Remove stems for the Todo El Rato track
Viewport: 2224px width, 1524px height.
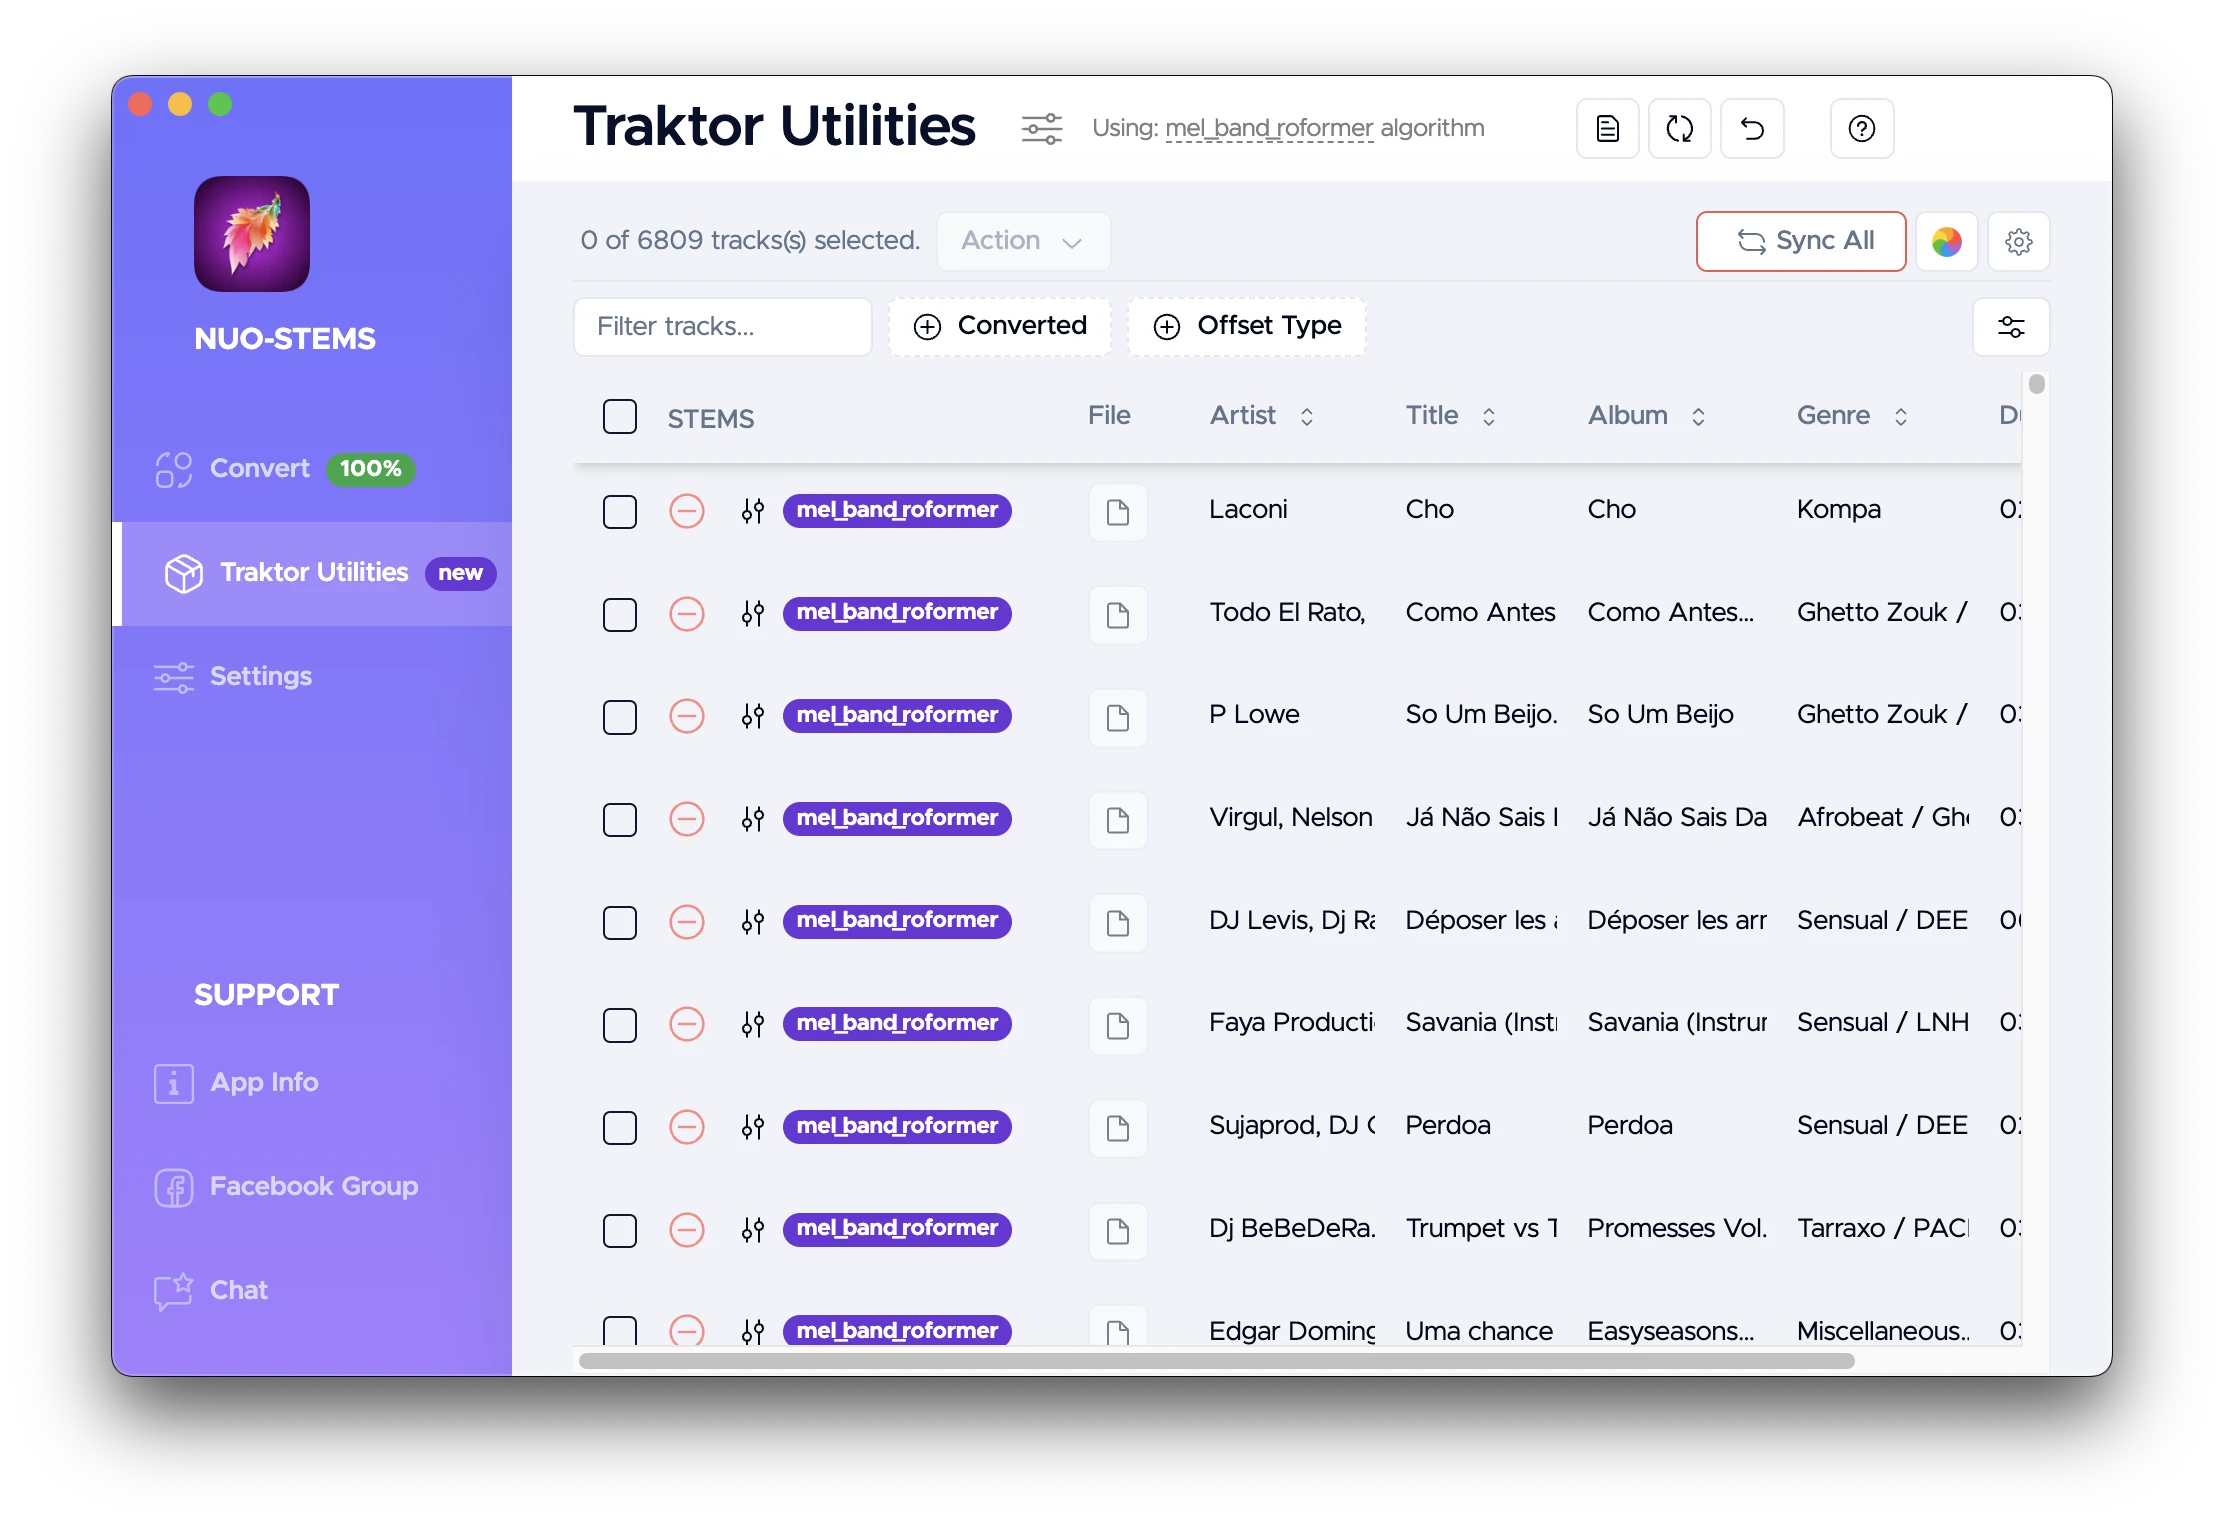pos(686,613)
